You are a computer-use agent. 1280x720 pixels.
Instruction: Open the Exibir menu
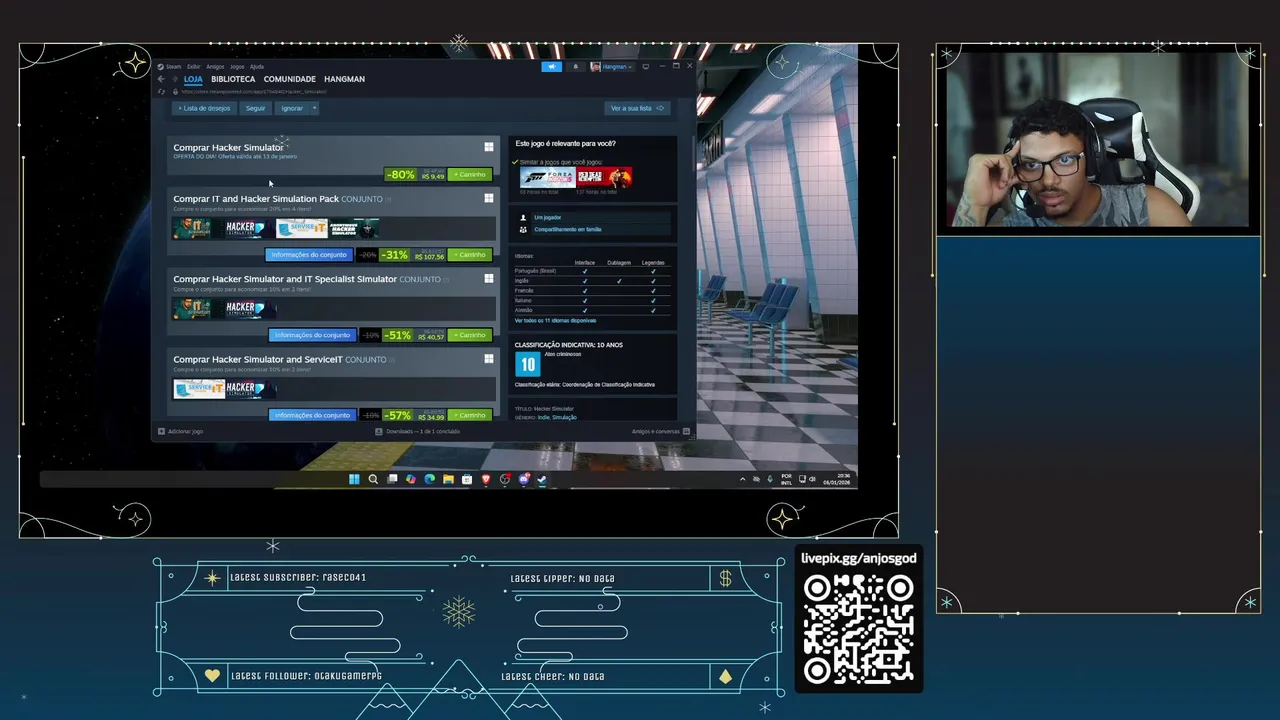pyautogui.click(x=194, y=67)
